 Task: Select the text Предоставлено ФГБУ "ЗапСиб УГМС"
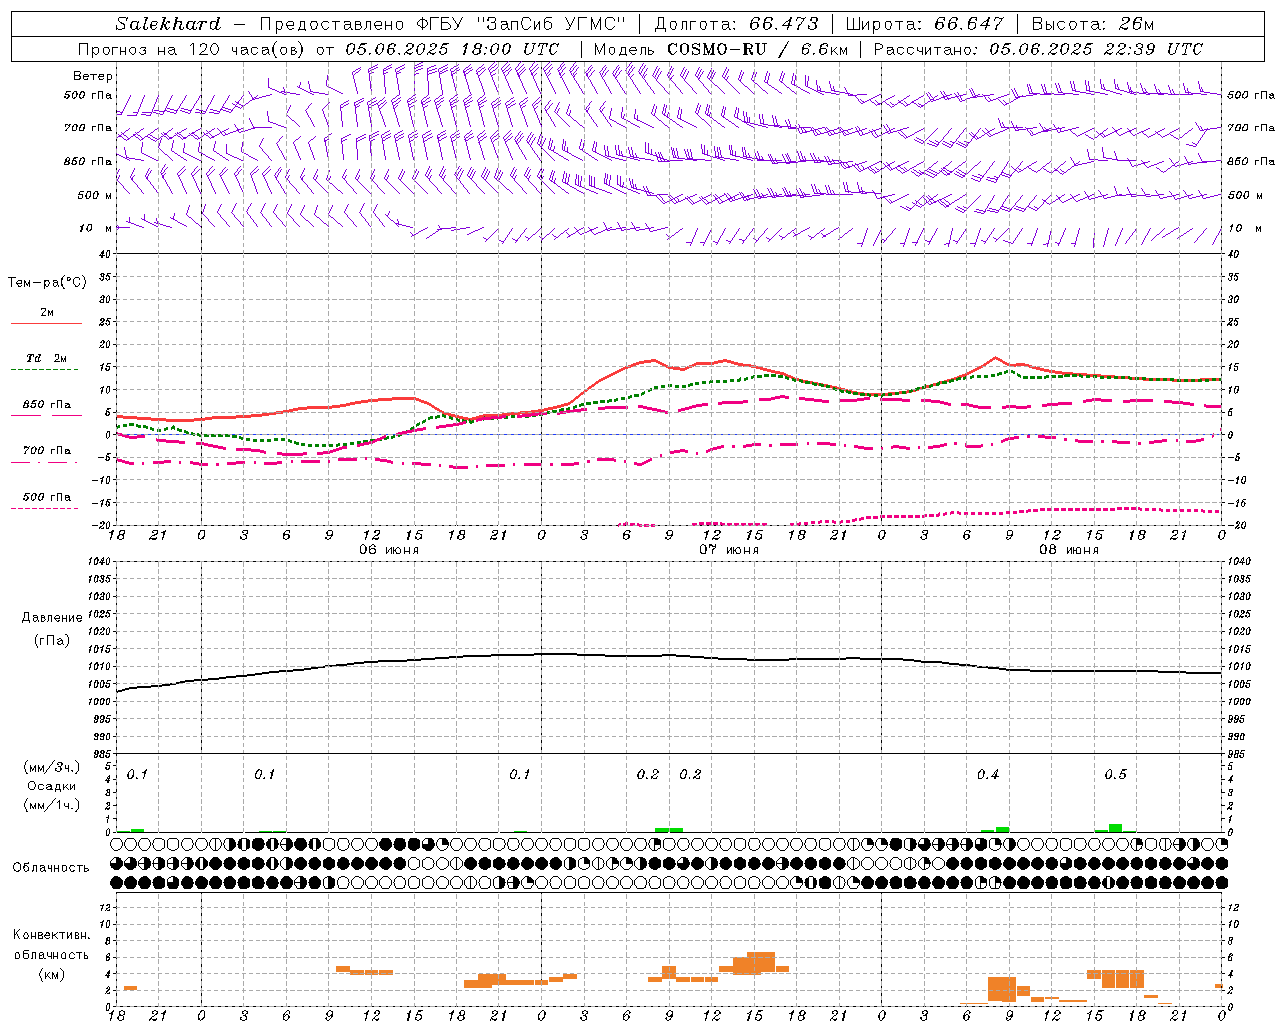click(x=441, y=24)
